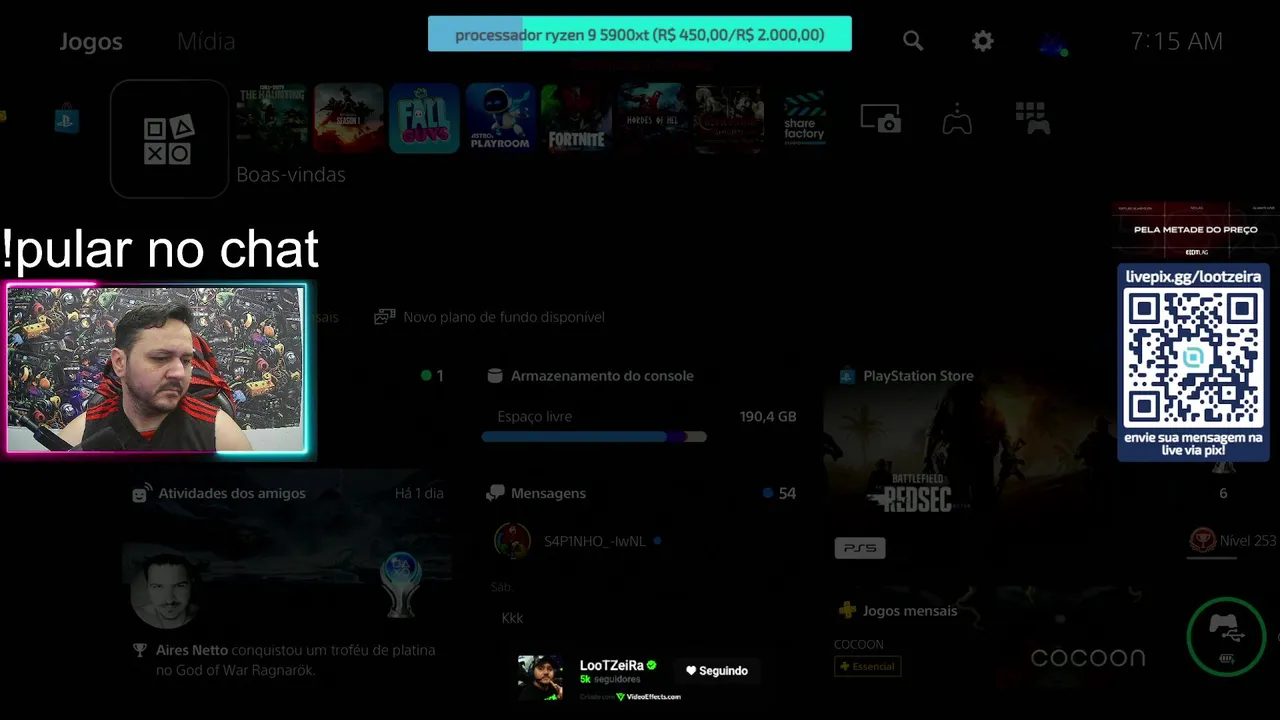
Task: Click the controller battery status overlay icon
Action: pos(1226,636)
